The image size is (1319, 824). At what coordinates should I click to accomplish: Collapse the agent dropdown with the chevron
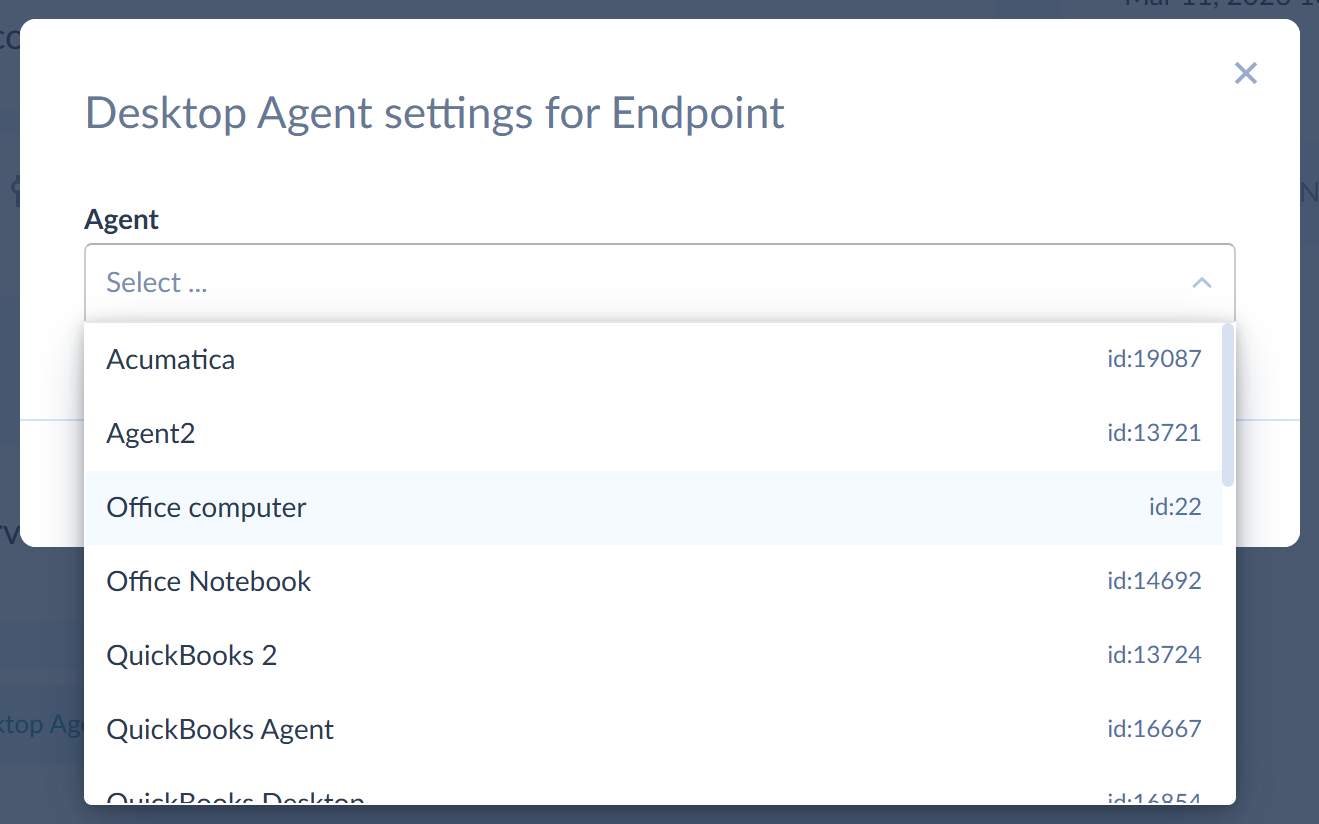tap(1201, 283)
